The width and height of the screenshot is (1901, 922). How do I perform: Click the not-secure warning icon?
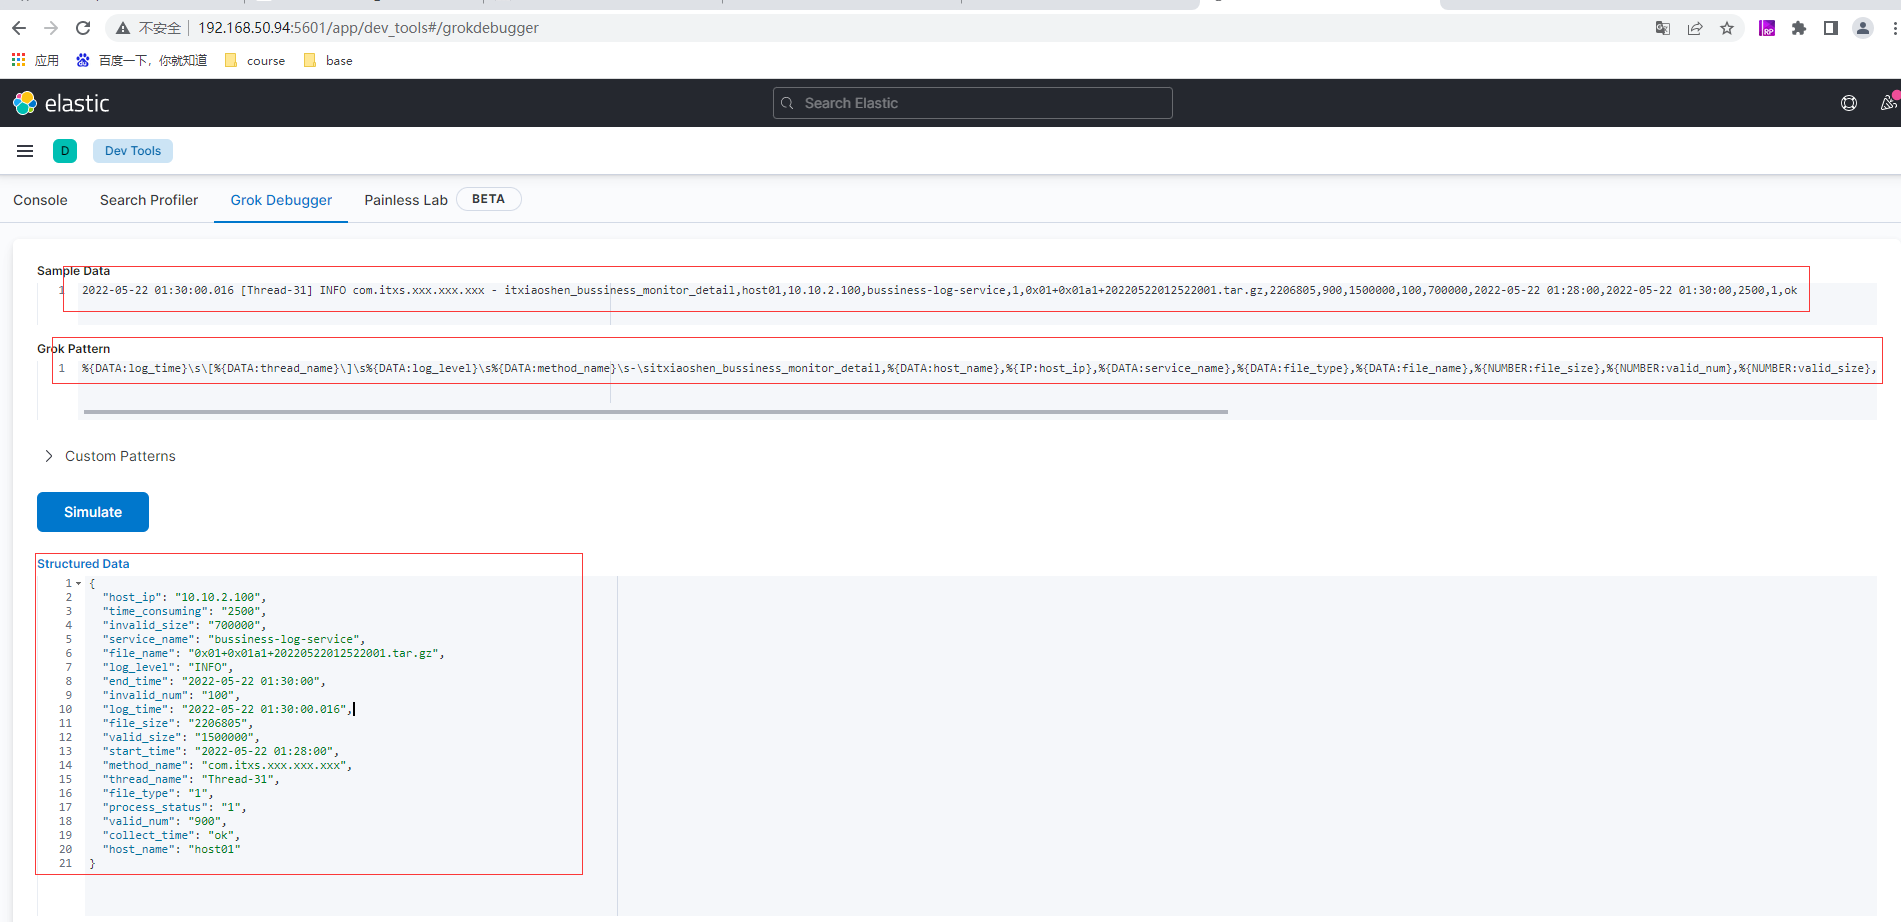(x=123, y=28)
